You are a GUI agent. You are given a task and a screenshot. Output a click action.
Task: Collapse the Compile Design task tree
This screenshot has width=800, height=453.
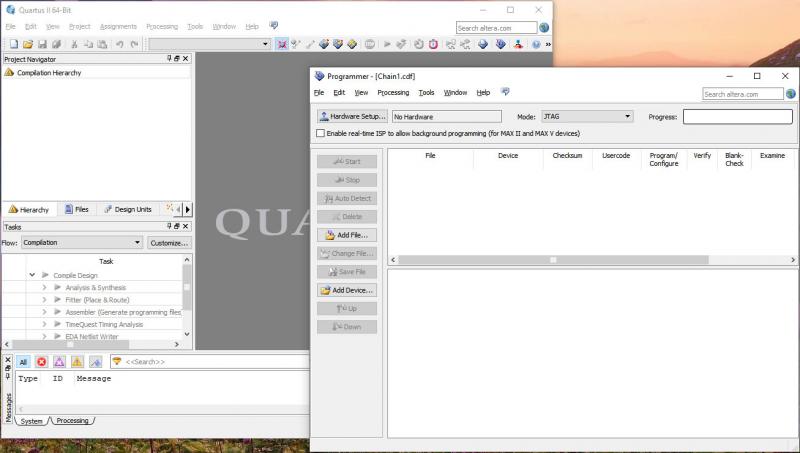tap(32, 275)
